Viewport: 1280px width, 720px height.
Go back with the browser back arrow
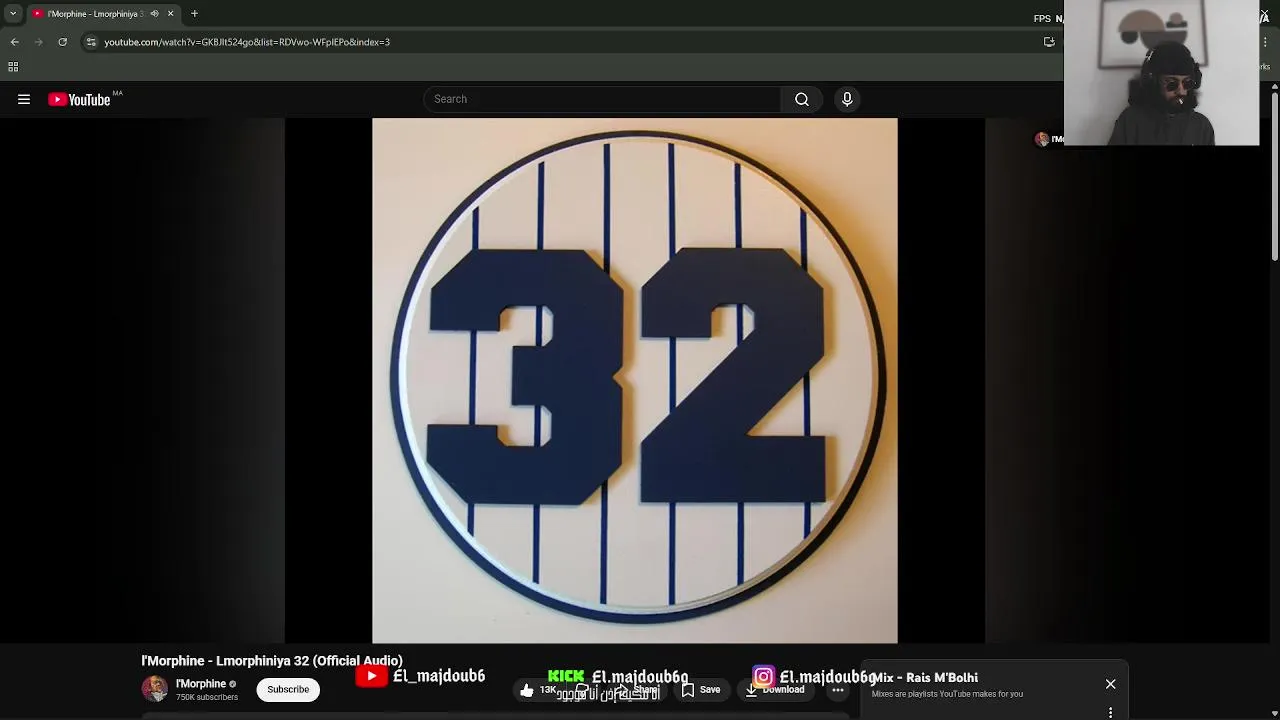(x=15, y=42)
